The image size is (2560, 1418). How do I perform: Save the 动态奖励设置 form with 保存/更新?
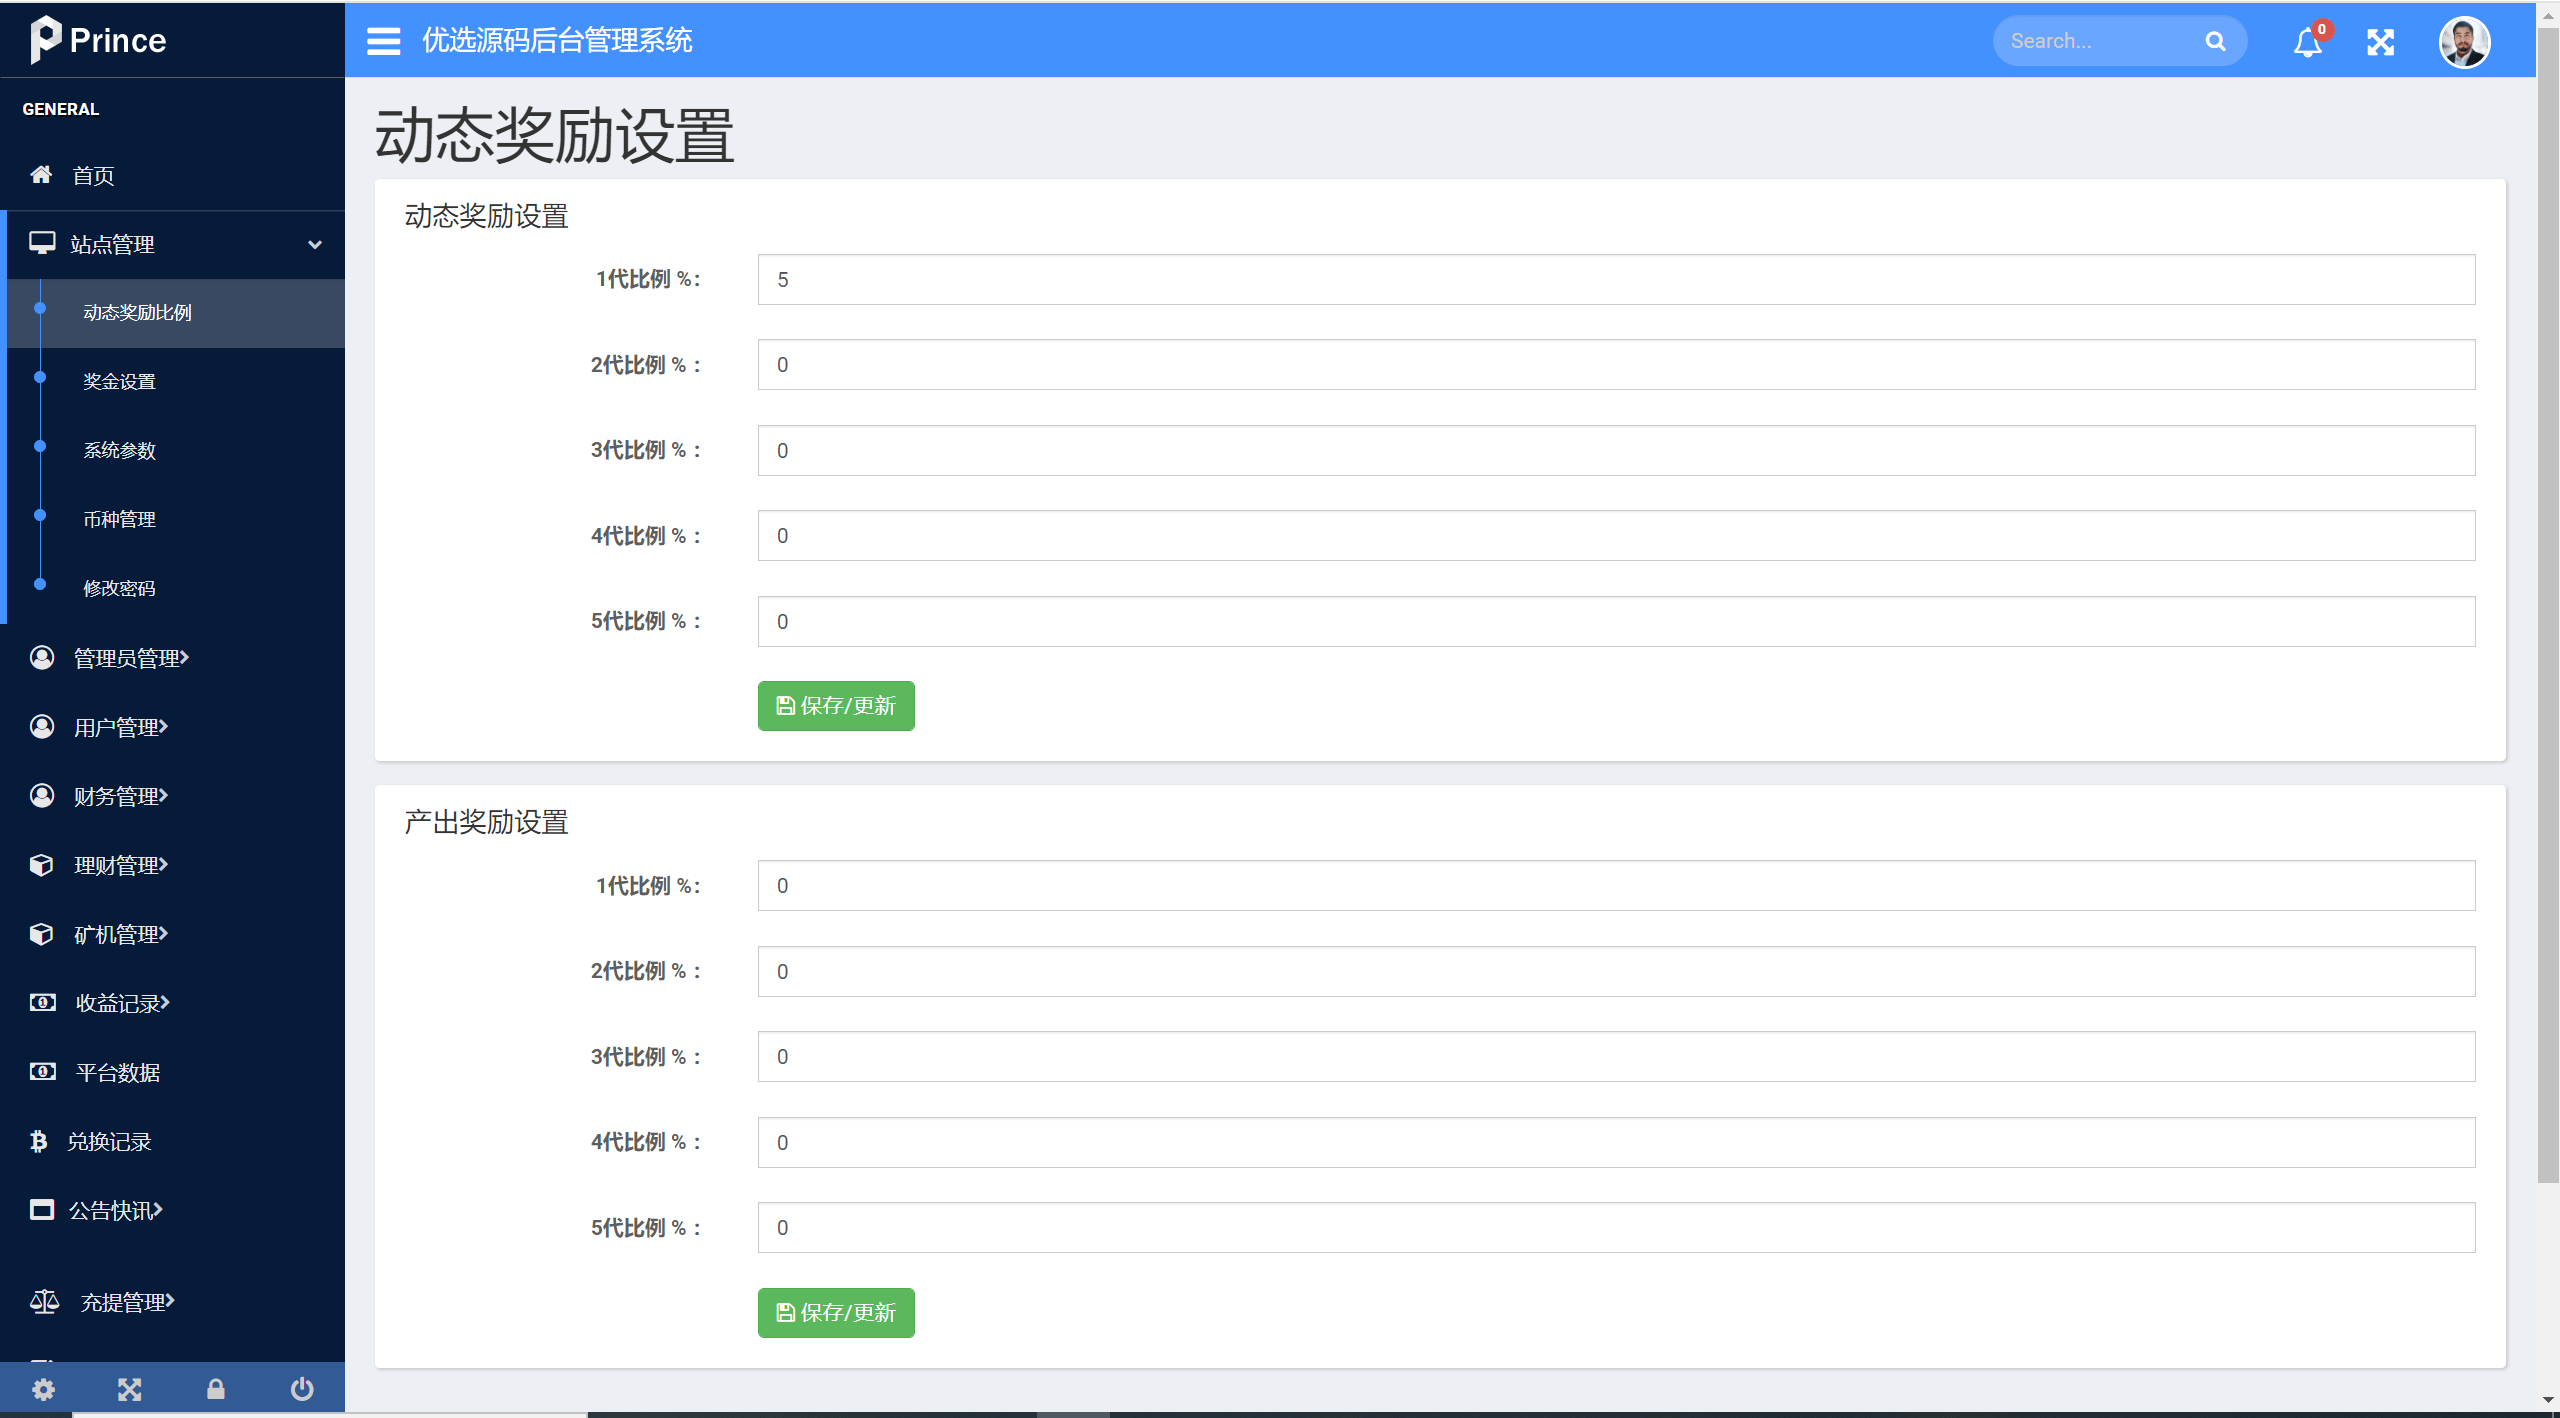point(836,706)
